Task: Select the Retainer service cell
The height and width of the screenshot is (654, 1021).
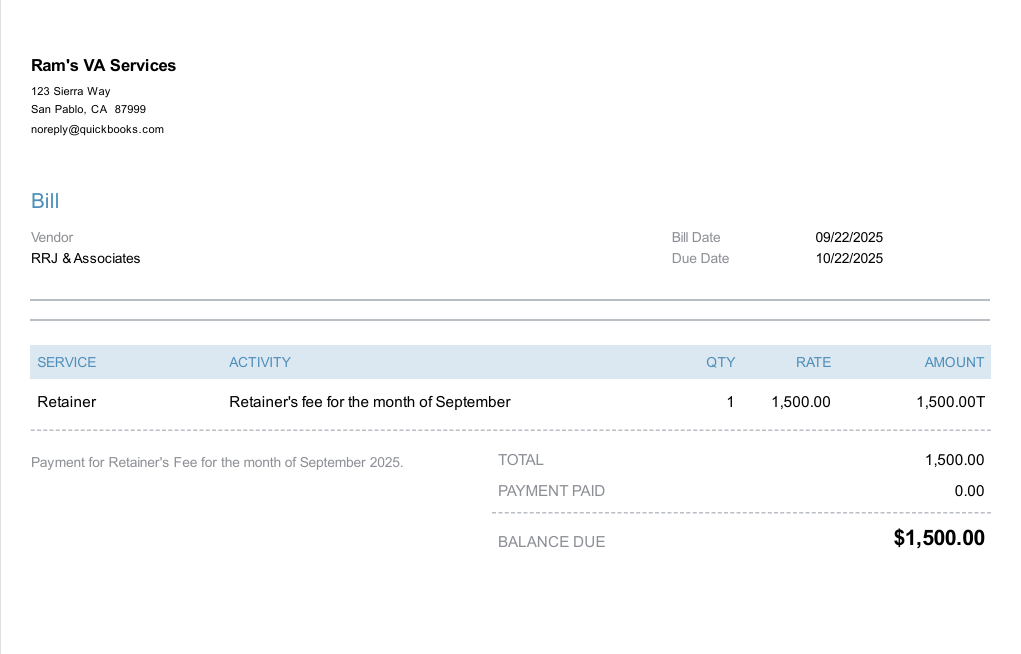Action: point(66,402)
